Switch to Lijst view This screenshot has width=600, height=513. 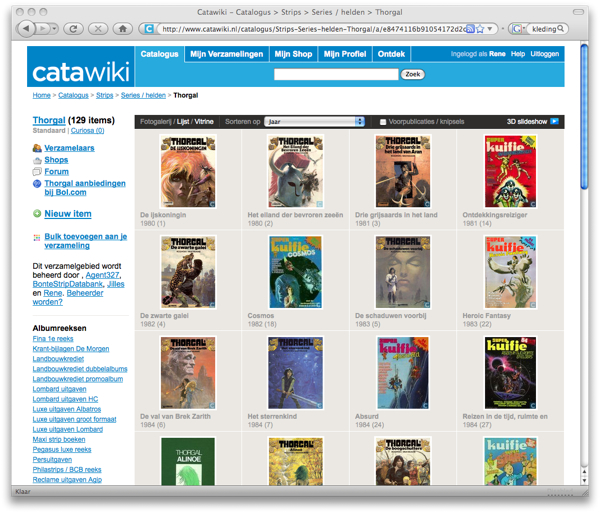click(x=183, y=122)
